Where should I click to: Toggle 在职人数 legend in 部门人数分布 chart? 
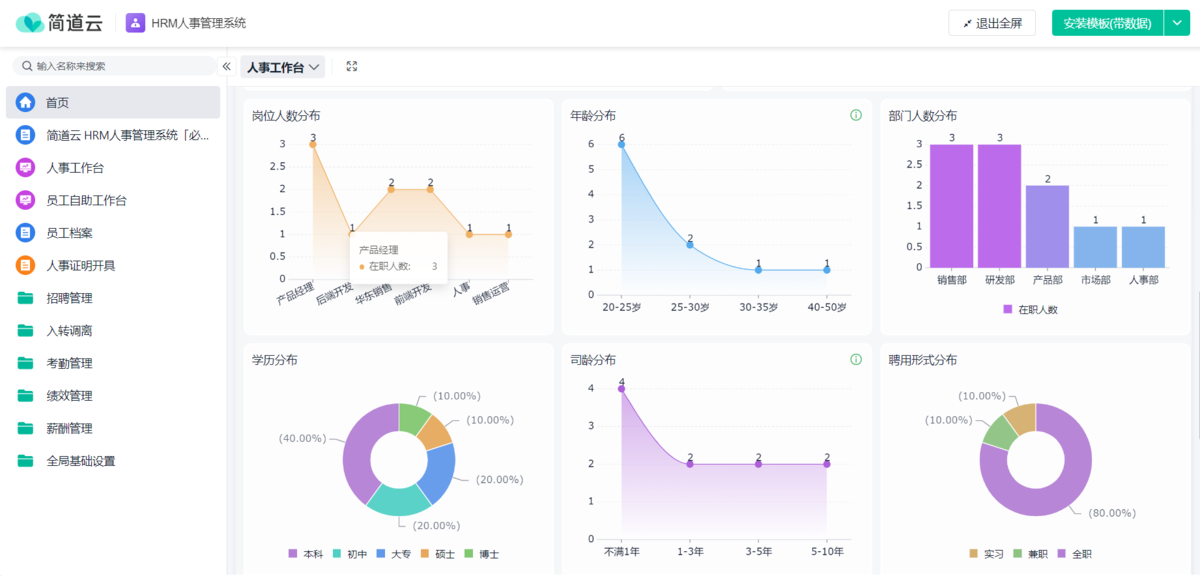coord(1030,309)
